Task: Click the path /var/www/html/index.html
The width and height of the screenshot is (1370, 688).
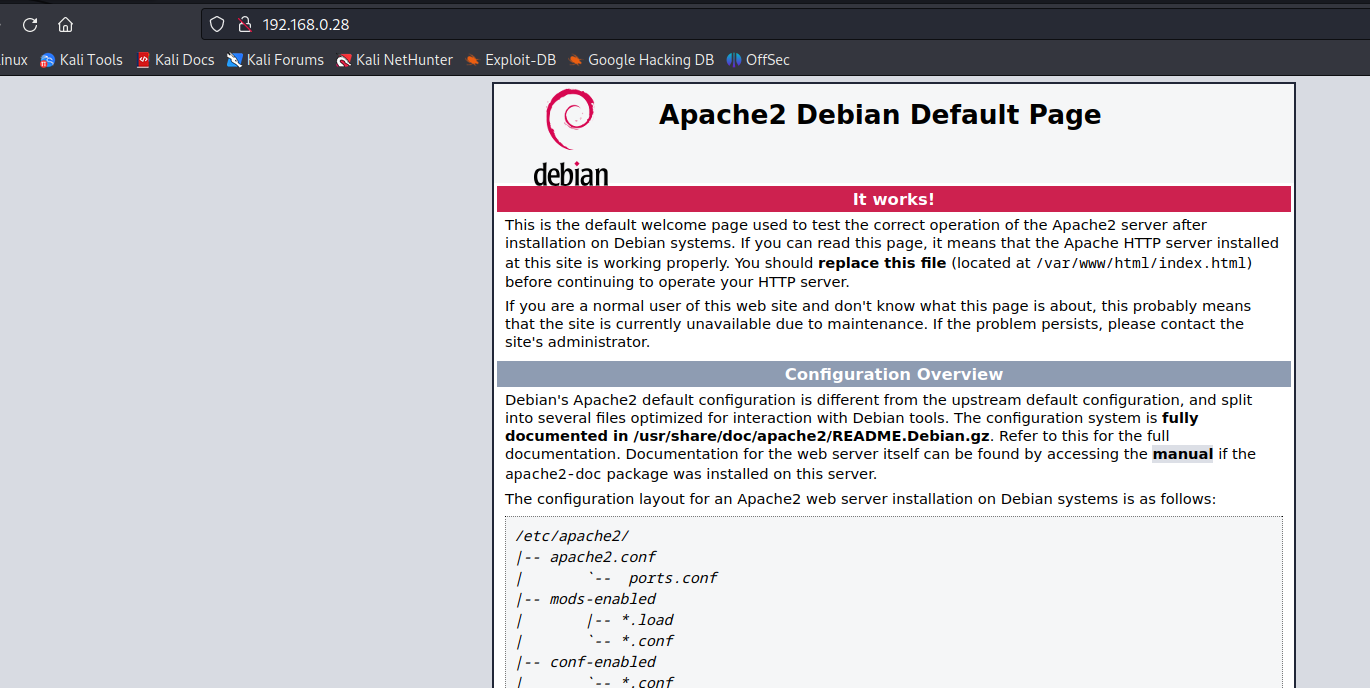Action: 1142,263
